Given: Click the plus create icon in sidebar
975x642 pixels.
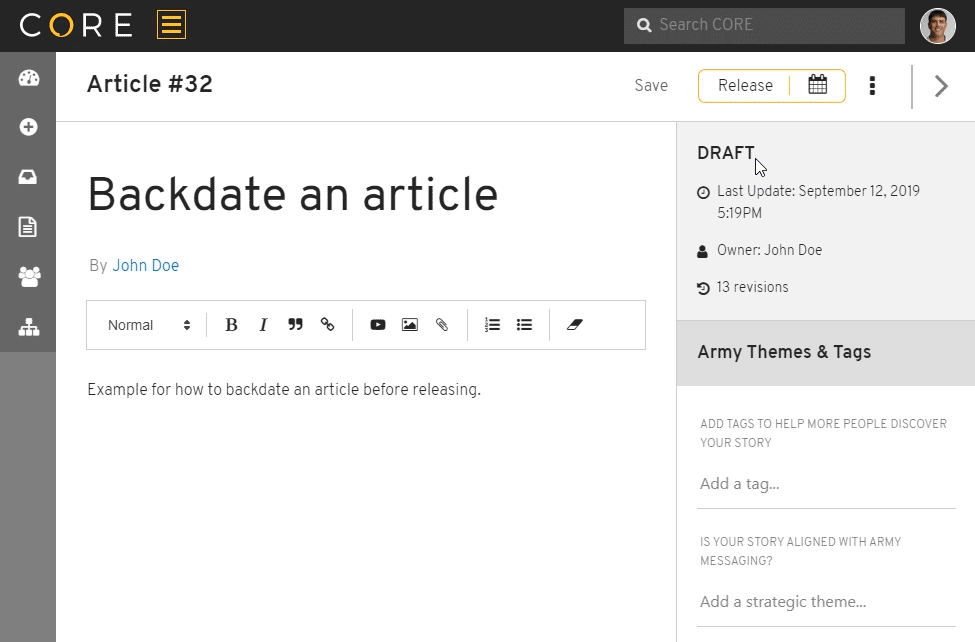Looking at the screenshot, I should [28, 127].
